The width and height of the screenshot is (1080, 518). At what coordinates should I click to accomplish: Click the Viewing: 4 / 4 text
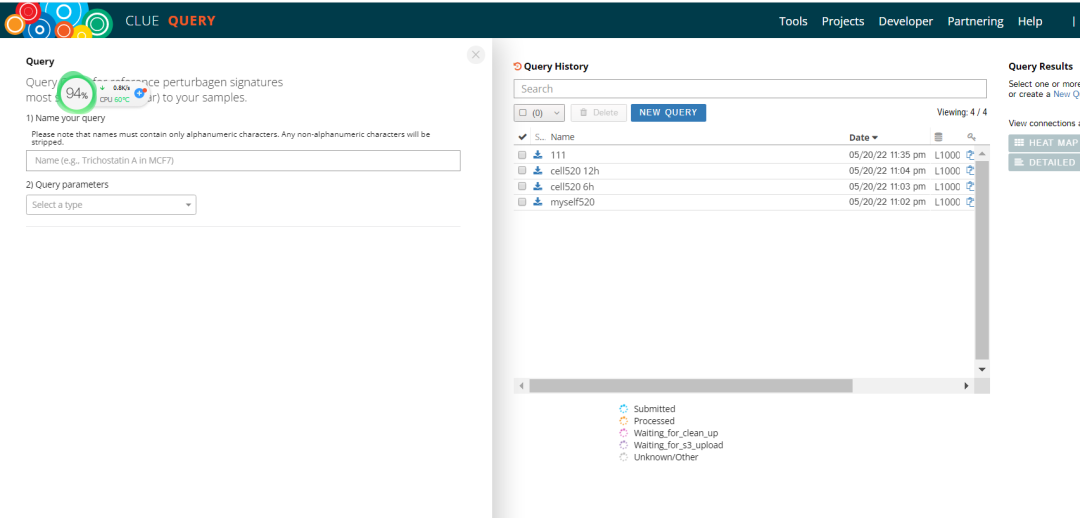click(962, 112)
